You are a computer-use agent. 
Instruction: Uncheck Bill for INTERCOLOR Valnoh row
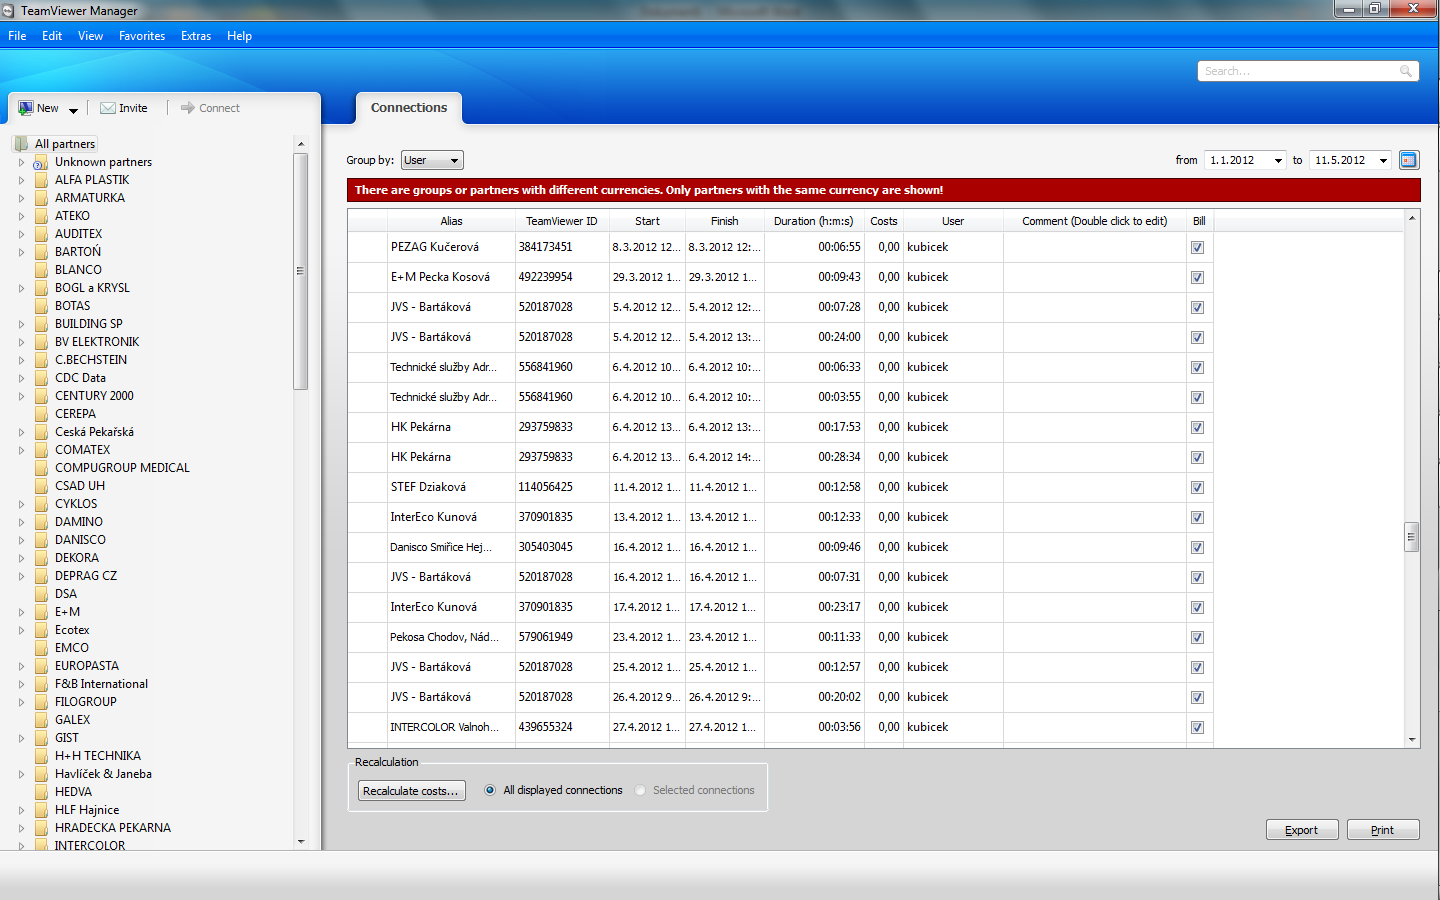point(1197,728)
